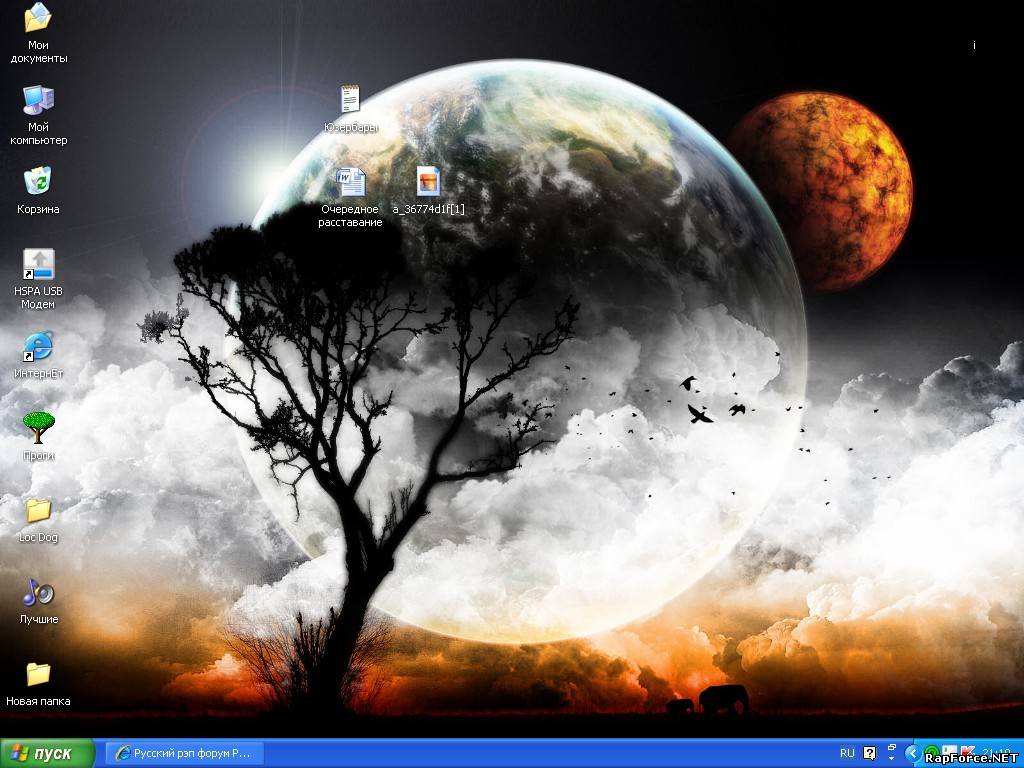The height and width of the screenshot is (768, 1024).
Task: Restore the language bar button
Action: [x=891, y=747]
